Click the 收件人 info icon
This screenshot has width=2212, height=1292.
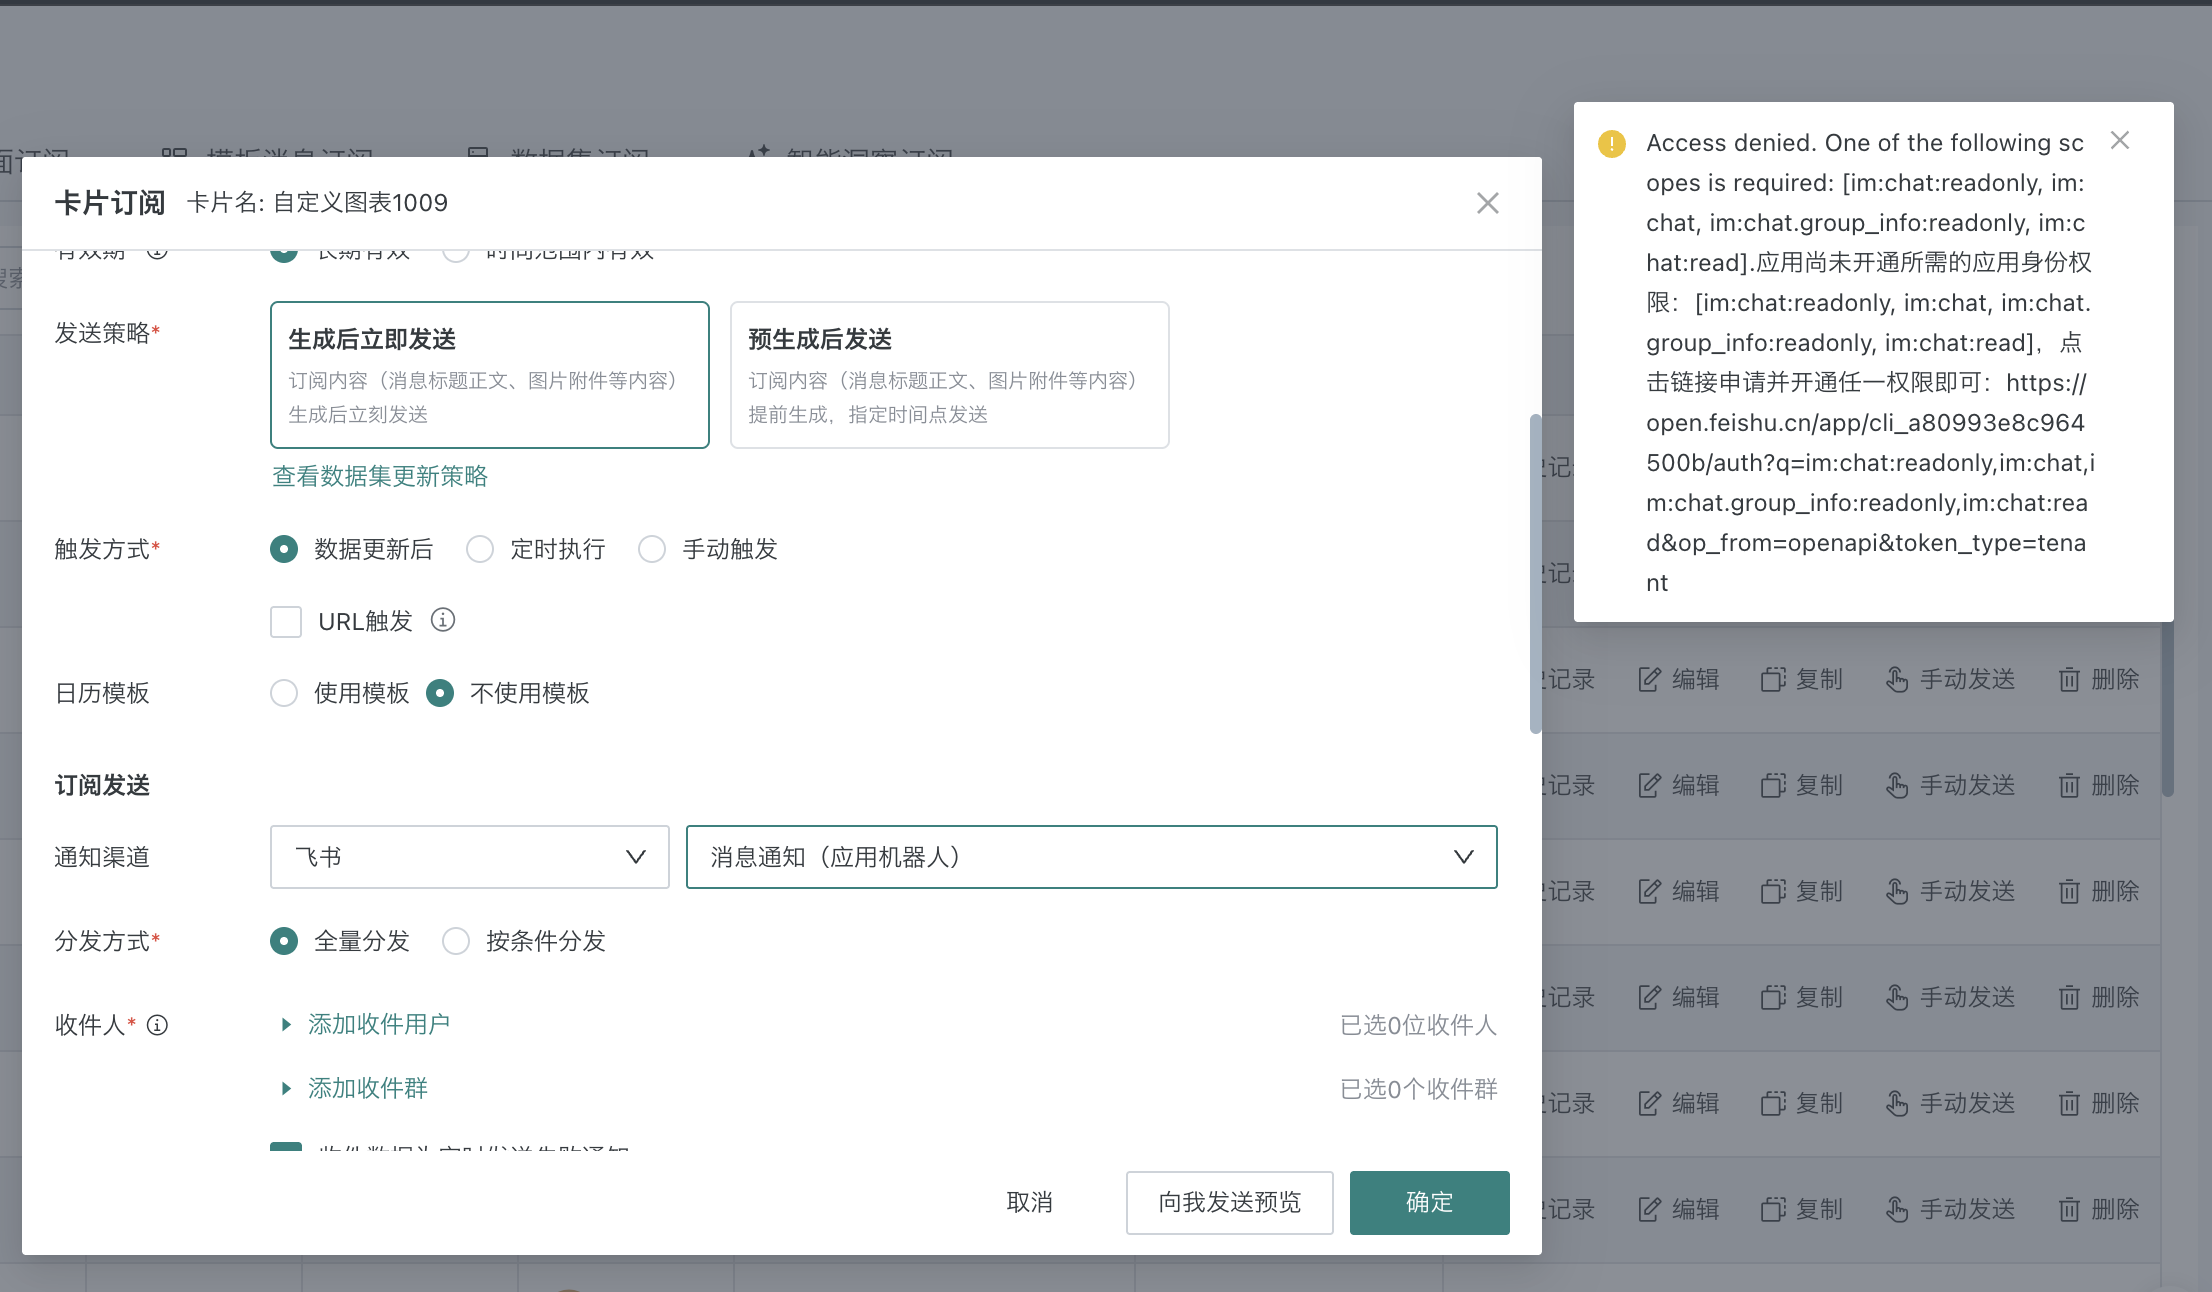157,1025
